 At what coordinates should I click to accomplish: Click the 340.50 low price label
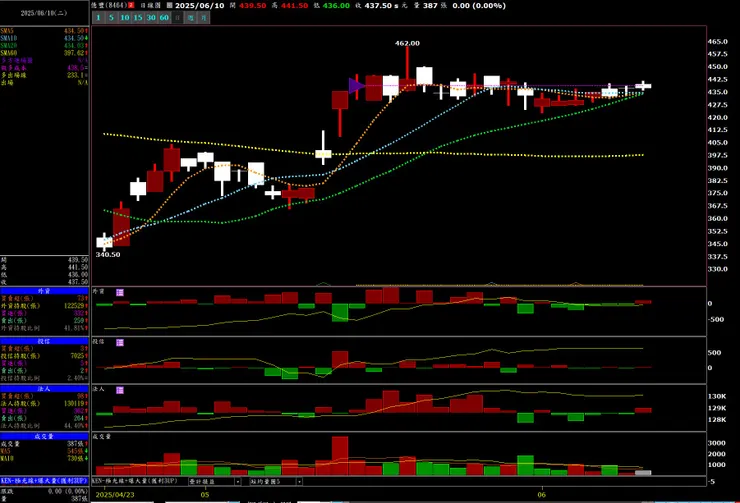[108, 254]
